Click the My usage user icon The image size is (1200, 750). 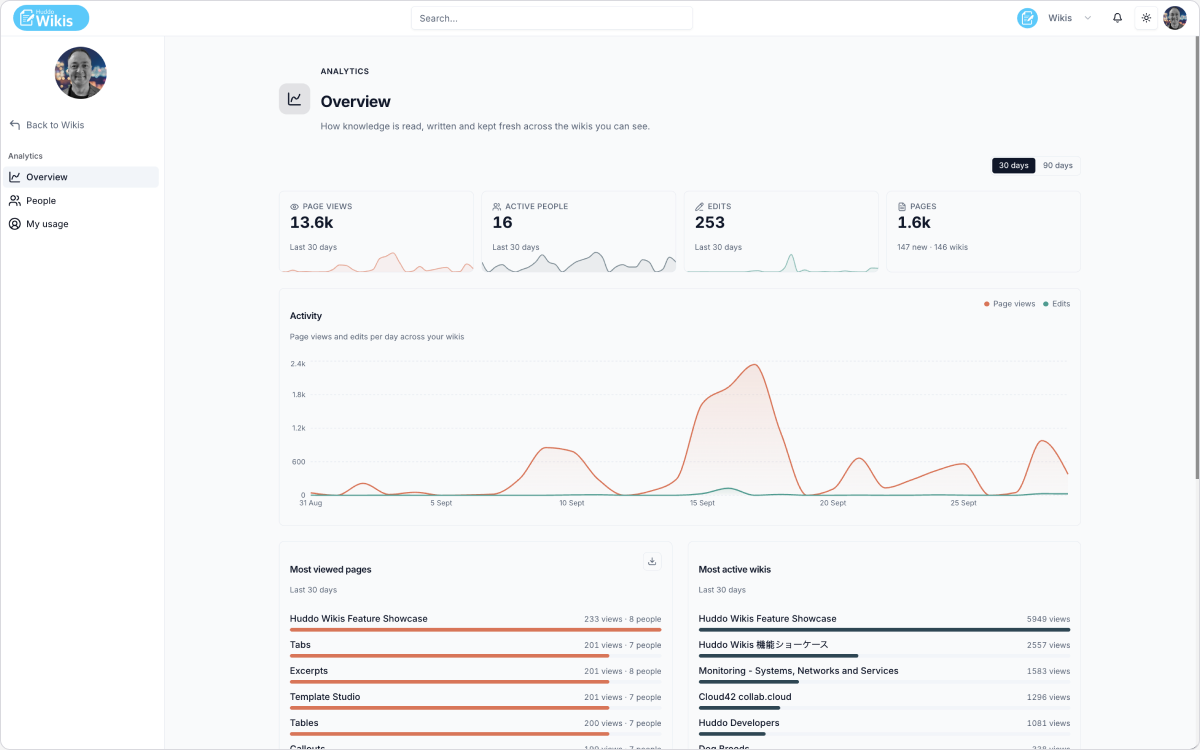(x=15, y=224)
